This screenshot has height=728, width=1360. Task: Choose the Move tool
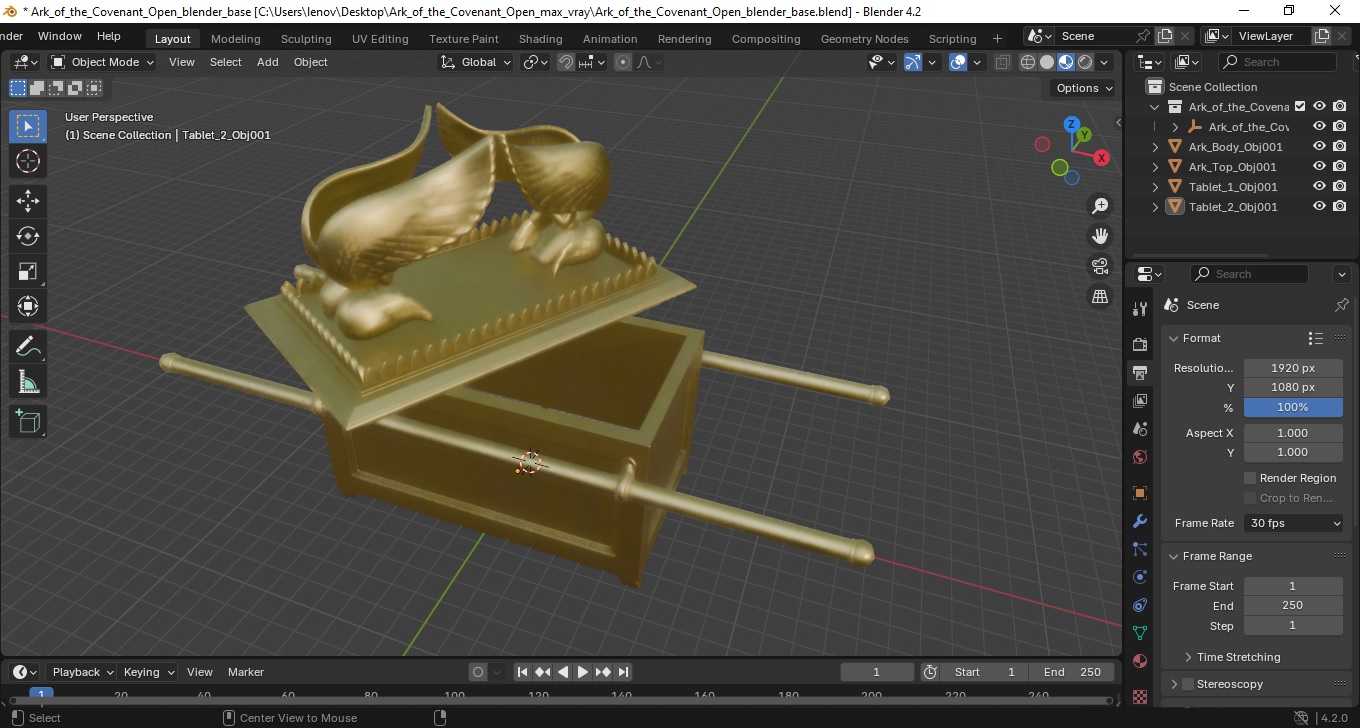pos(28,200)
